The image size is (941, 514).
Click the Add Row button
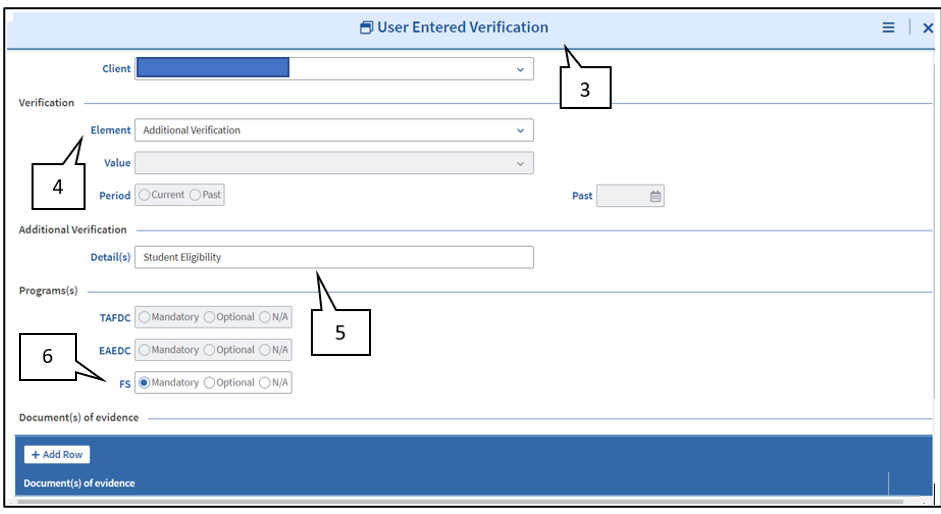57,455
